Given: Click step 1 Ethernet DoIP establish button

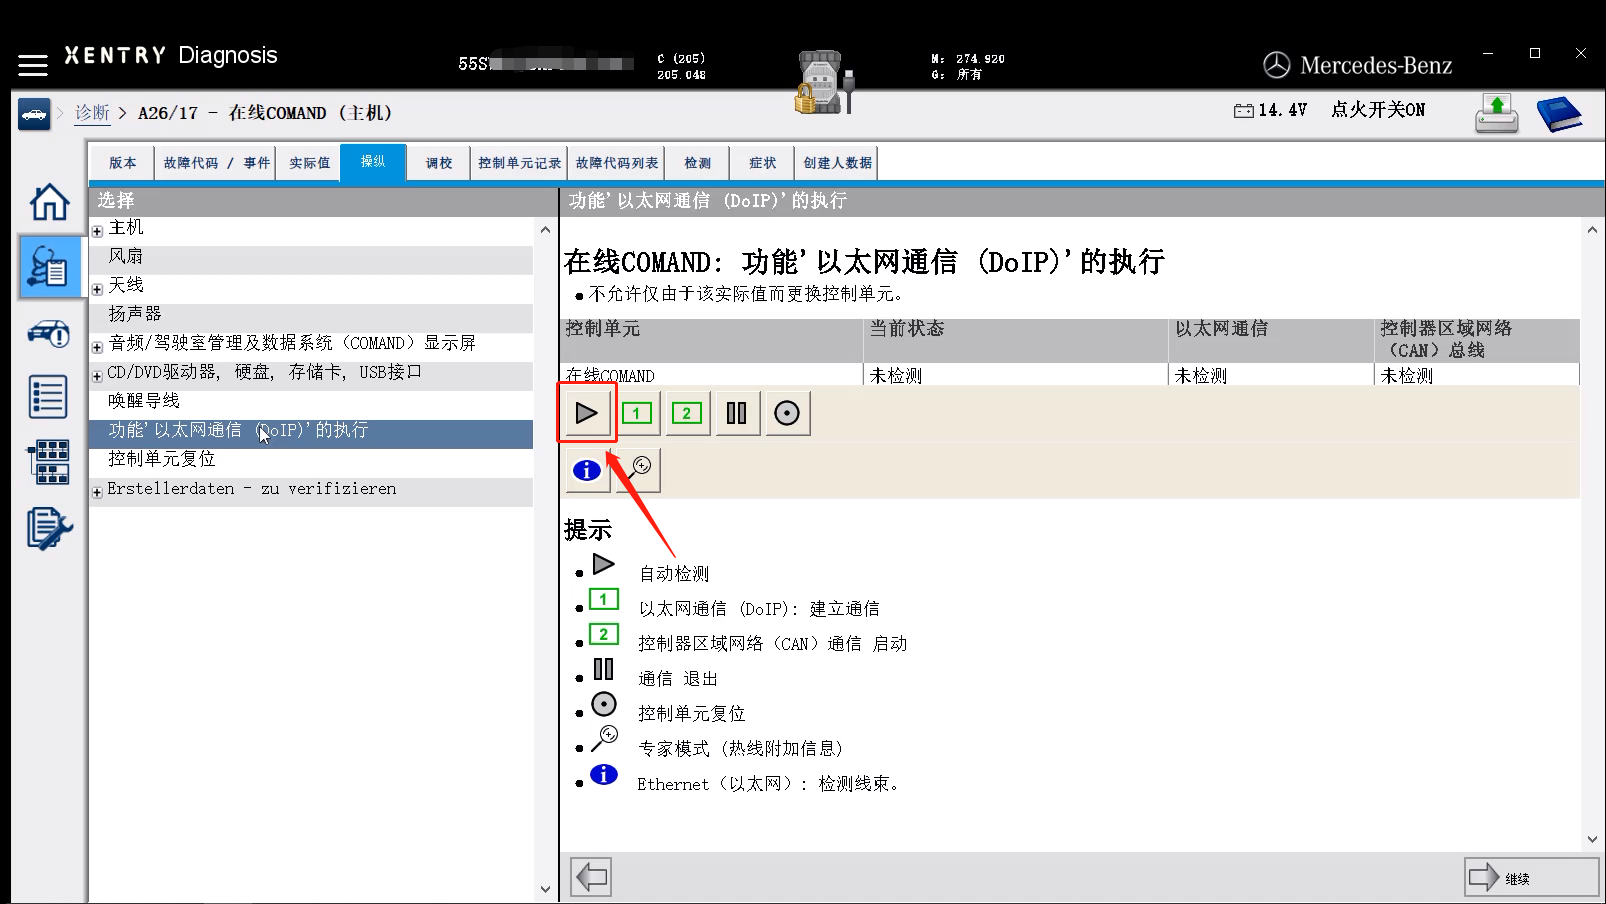Looking at the screenshot, I should click(637, 413).
